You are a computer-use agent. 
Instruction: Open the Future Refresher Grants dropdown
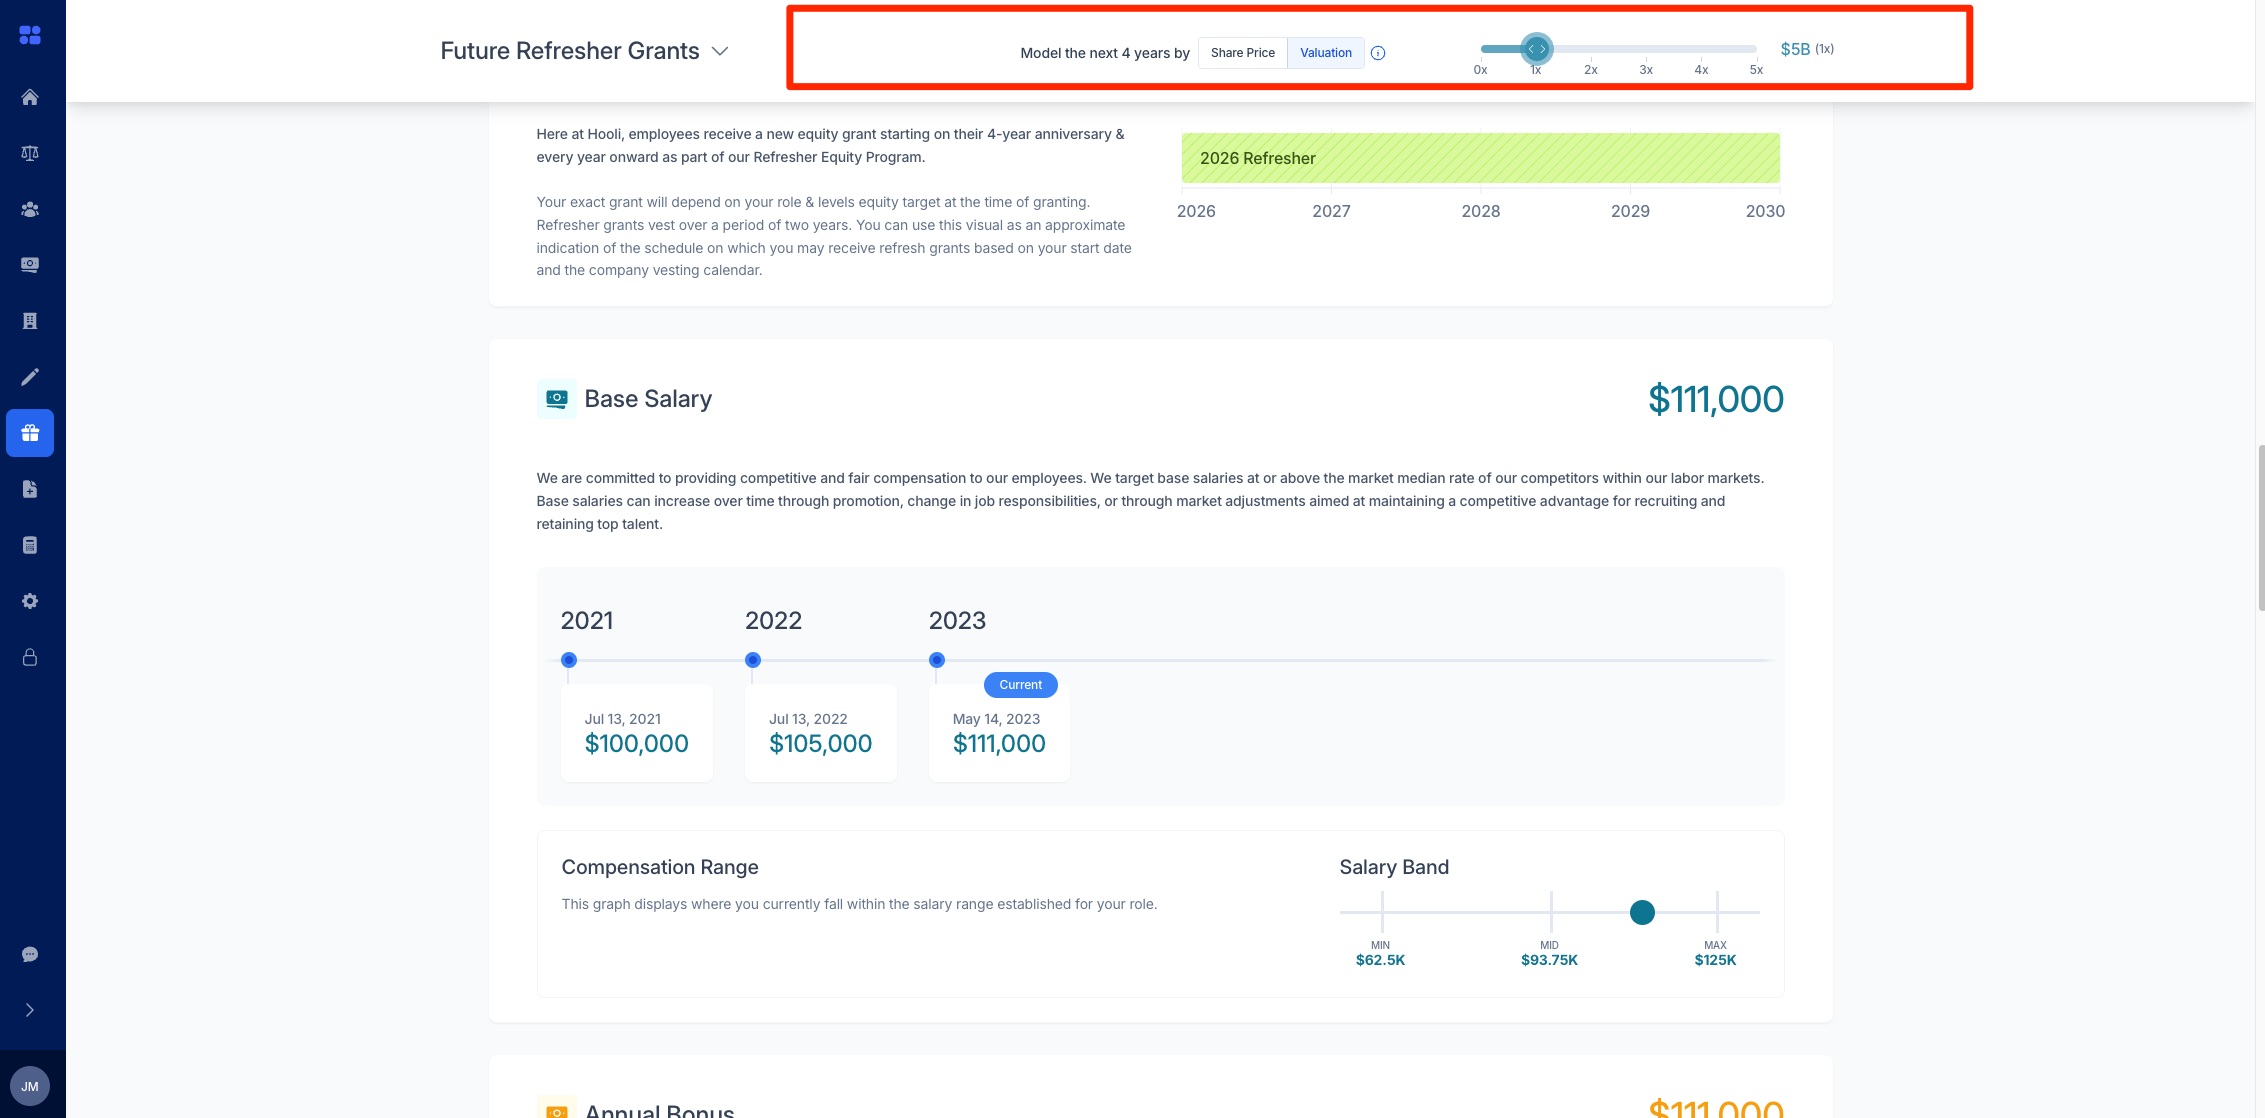719,50
